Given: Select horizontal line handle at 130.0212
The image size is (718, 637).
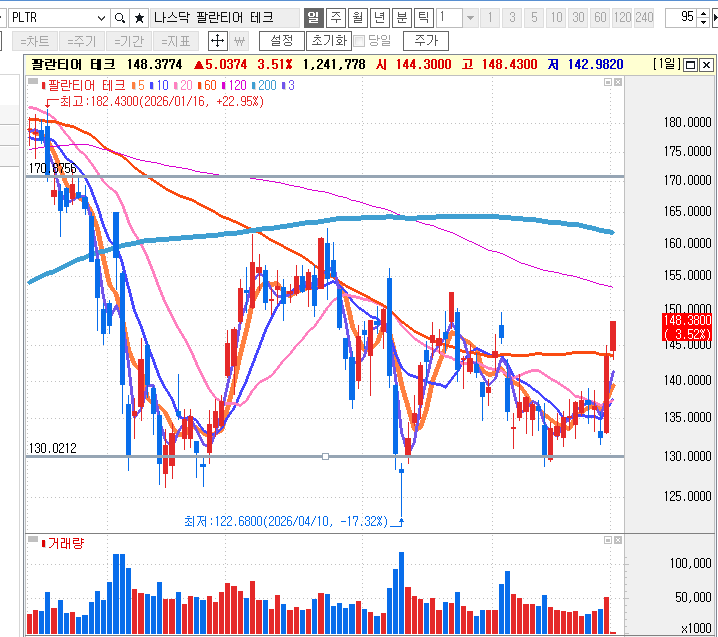Looking at the screenshot, I should tap(325, 456).
